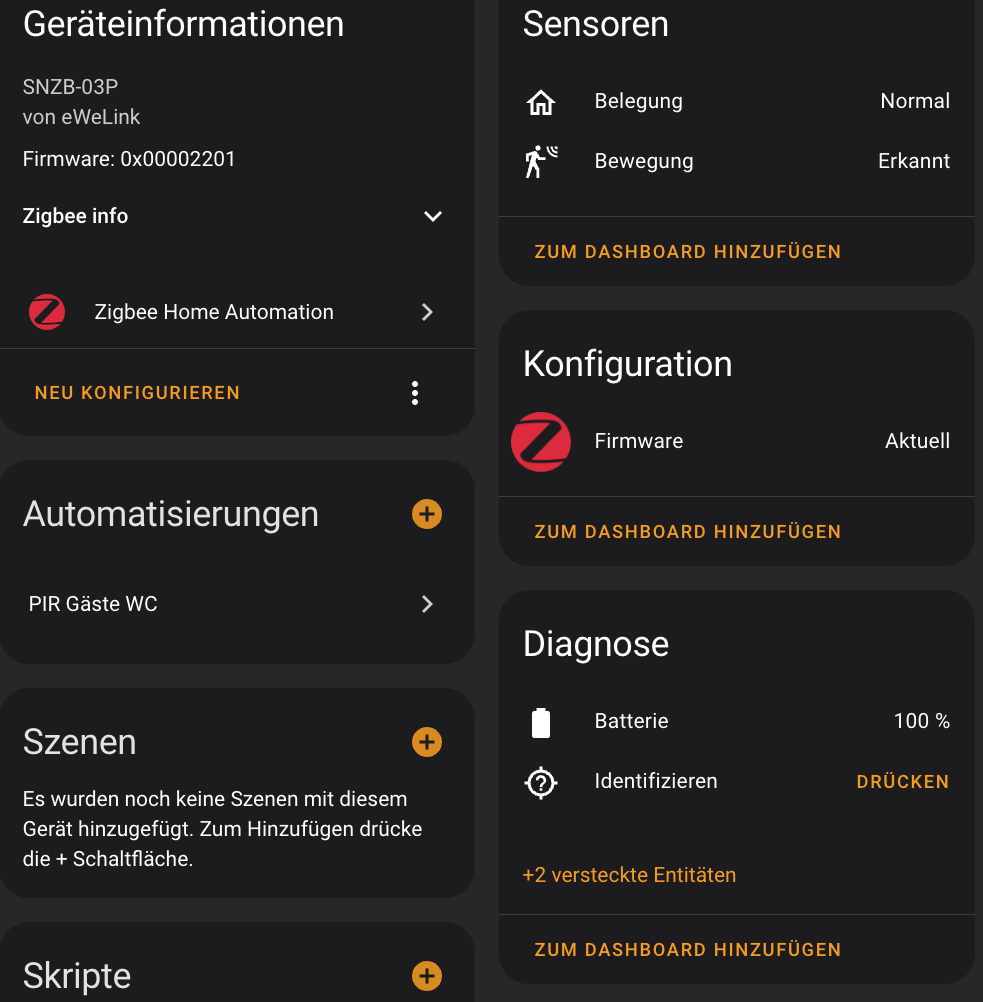This screenshot has width=983, height=1002.
Task: Open the three-dot overflow menu
Action: [415, 393]
